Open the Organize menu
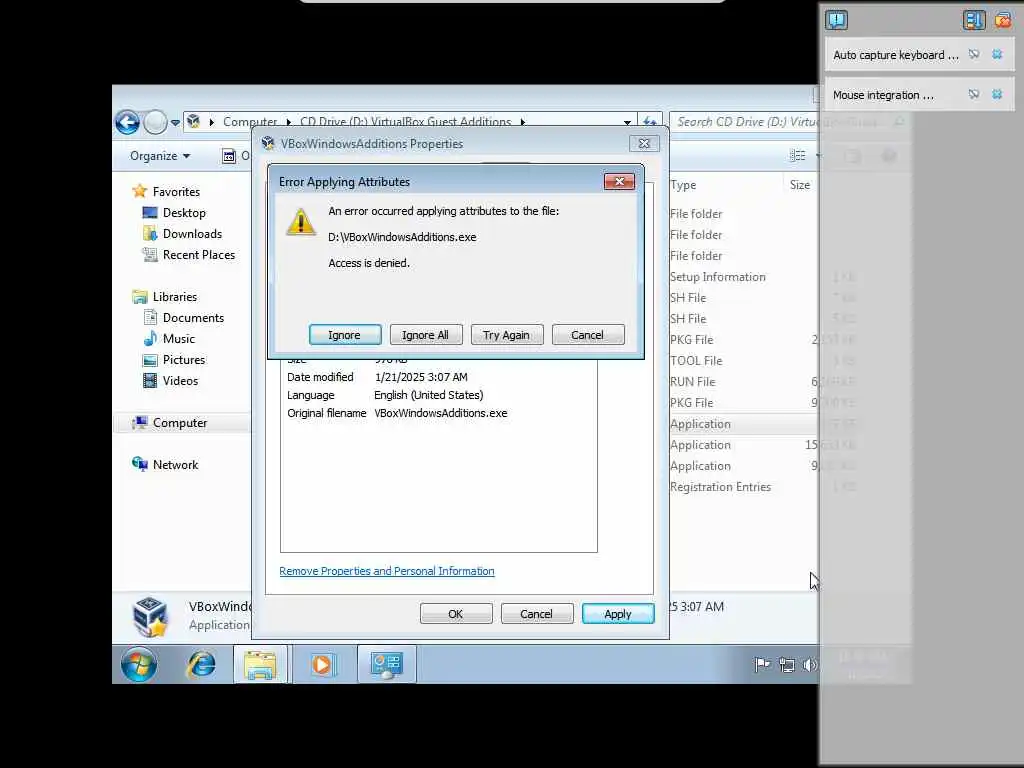 click(x=160, y=155)
